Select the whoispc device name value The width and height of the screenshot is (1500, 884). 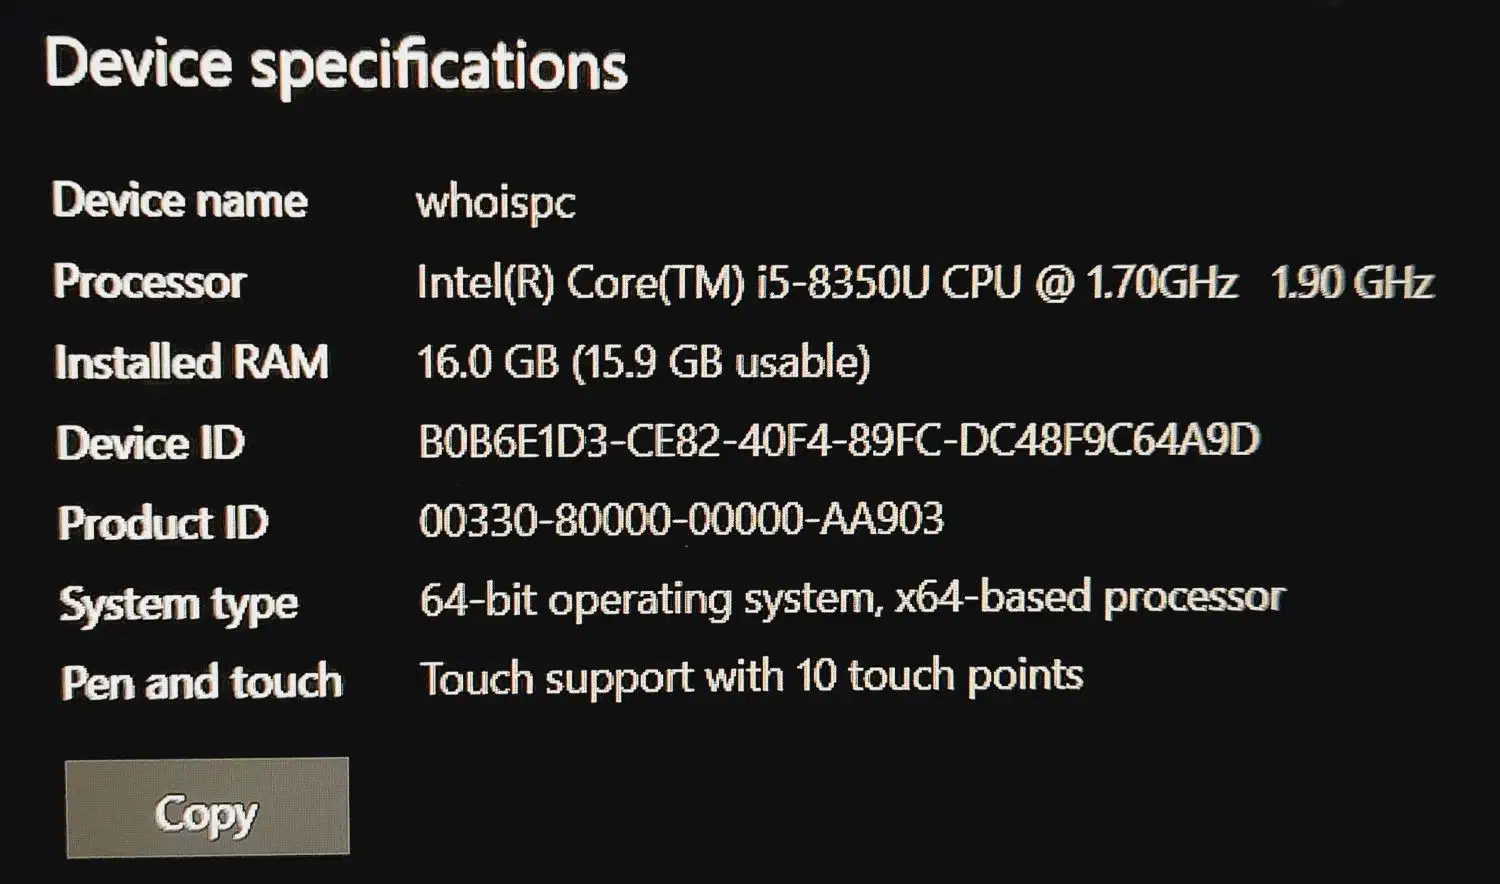[496, 203]
